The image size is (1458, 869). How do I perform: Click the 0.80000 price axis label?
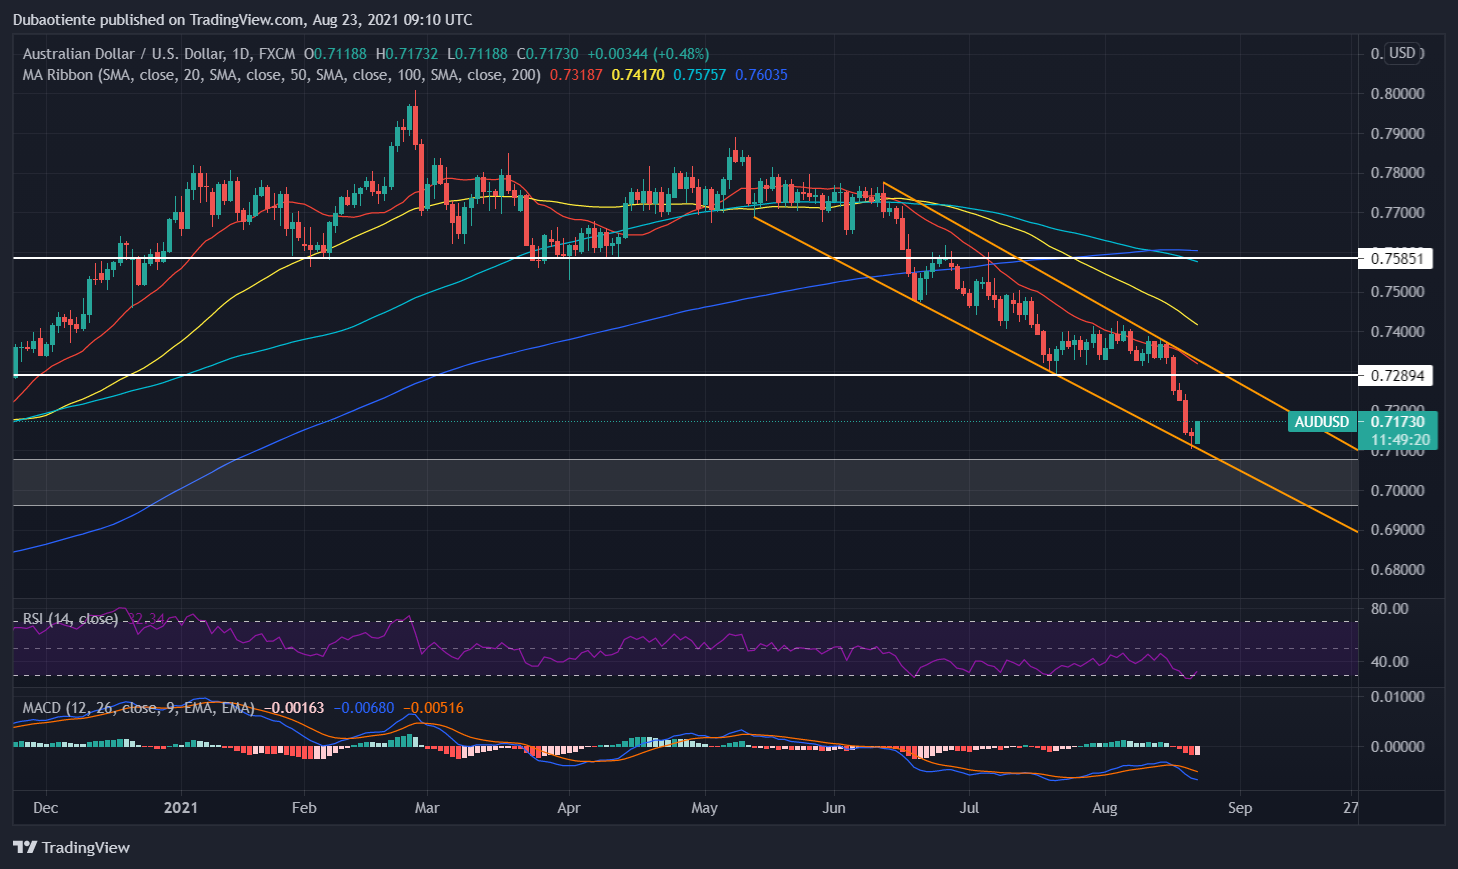1397,94
